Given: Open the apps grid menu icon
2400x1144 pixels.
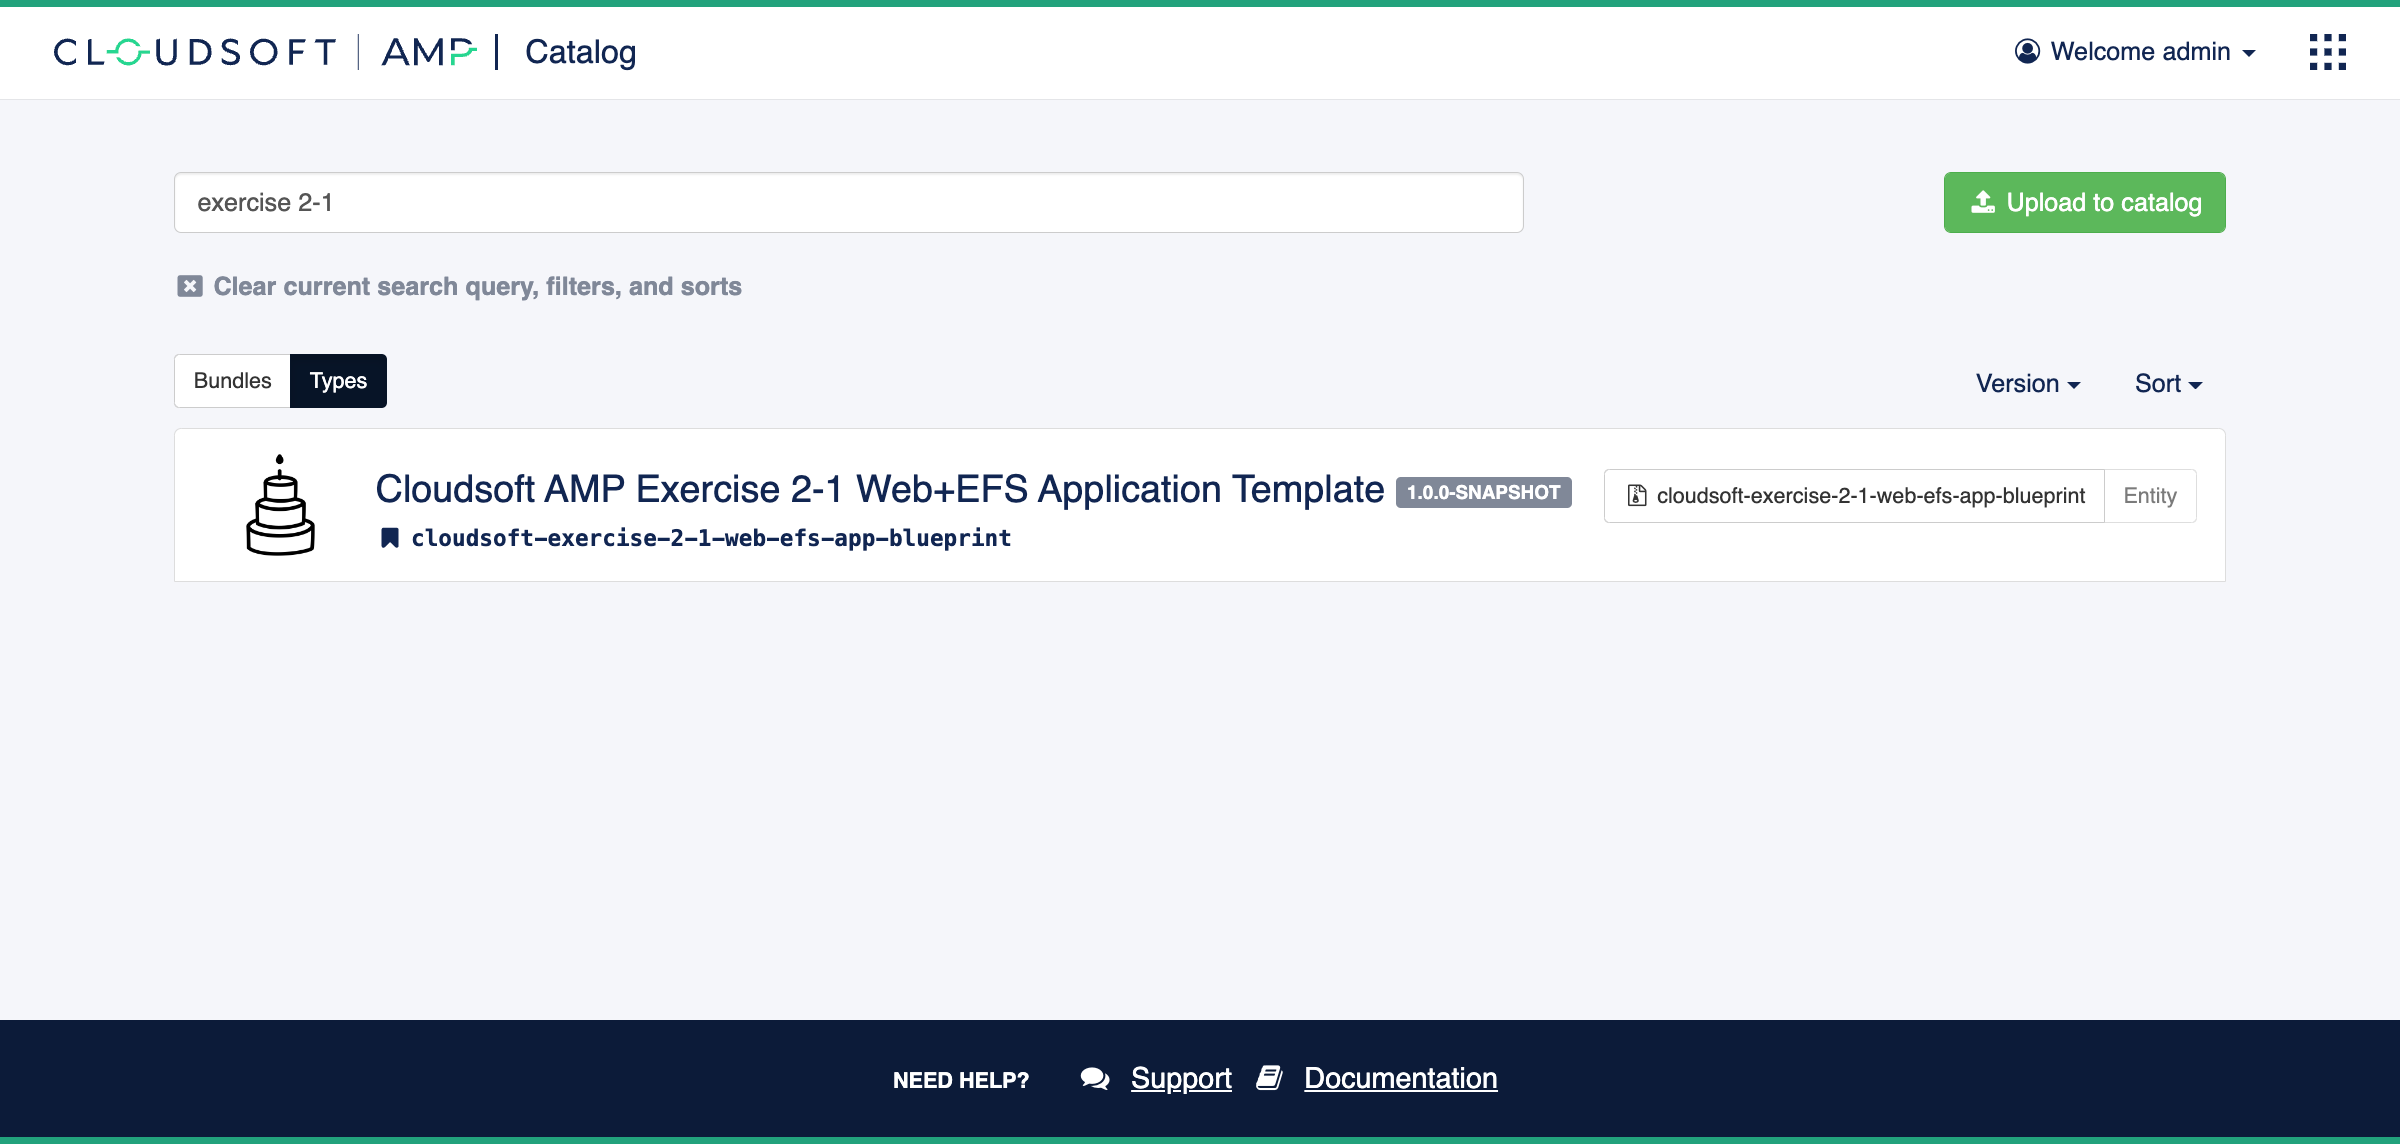Looking at the screenshot, I should [x=2327, y=52].
